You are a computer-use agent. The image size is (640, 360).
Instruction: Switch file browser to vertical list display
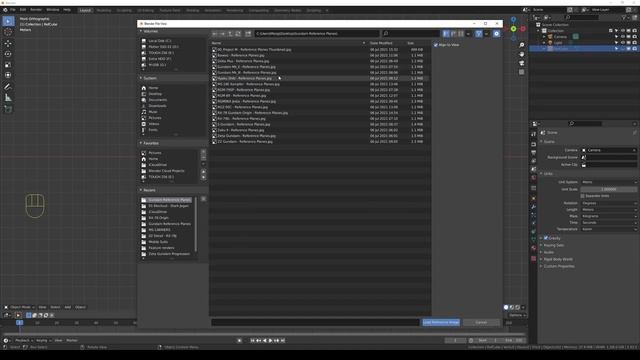click(446, 33)
